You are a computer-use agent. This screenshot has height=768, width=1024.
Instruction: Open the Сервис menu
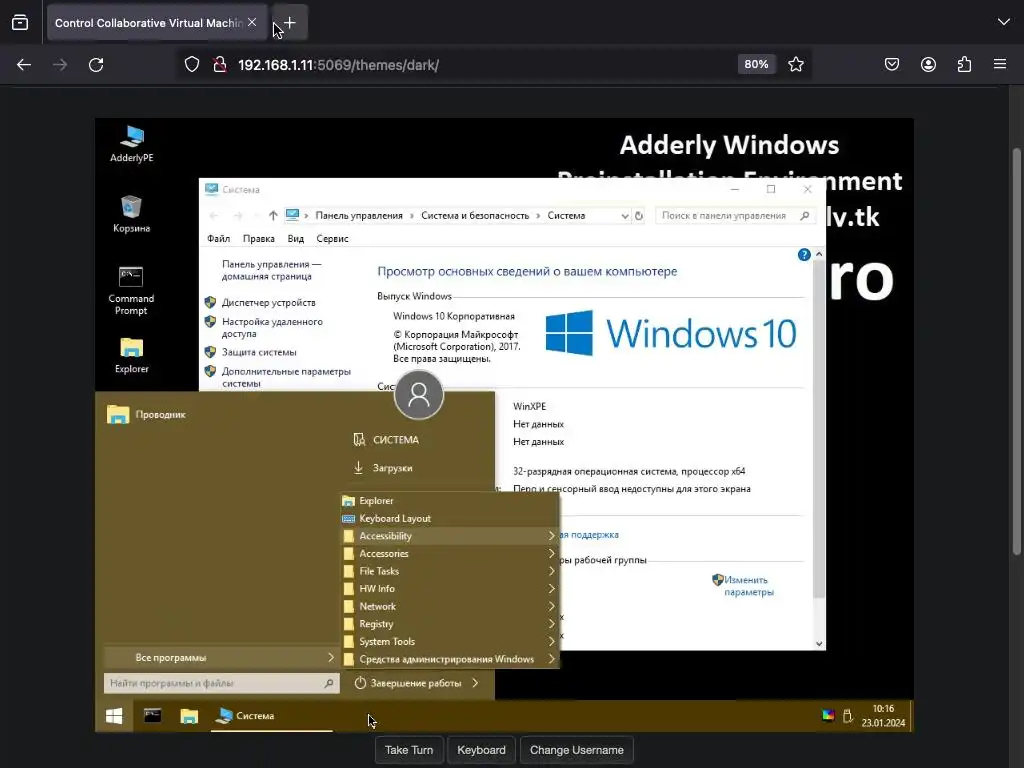pyautogui.click(x=332, y=238)
